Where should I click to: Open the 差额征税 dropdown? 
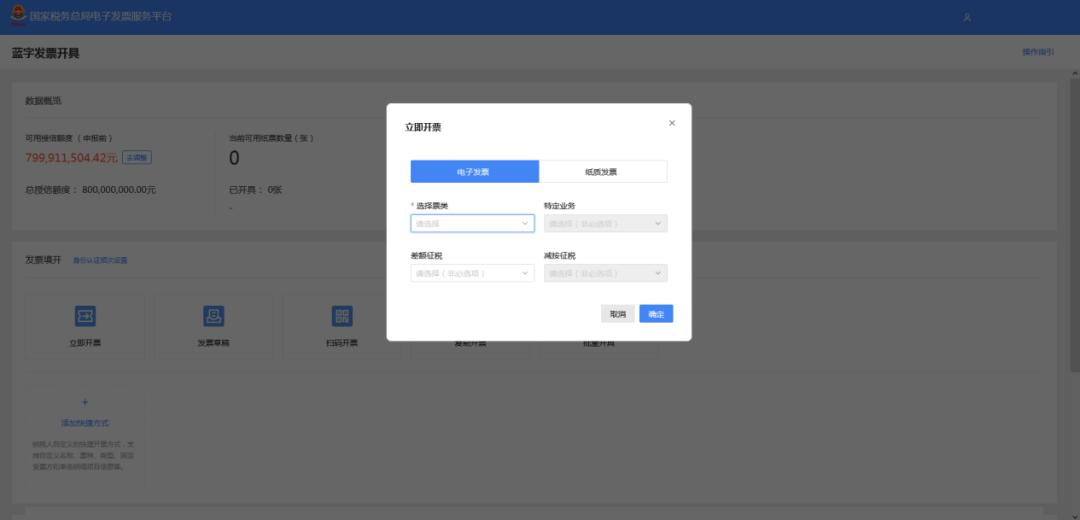[472, 273]
